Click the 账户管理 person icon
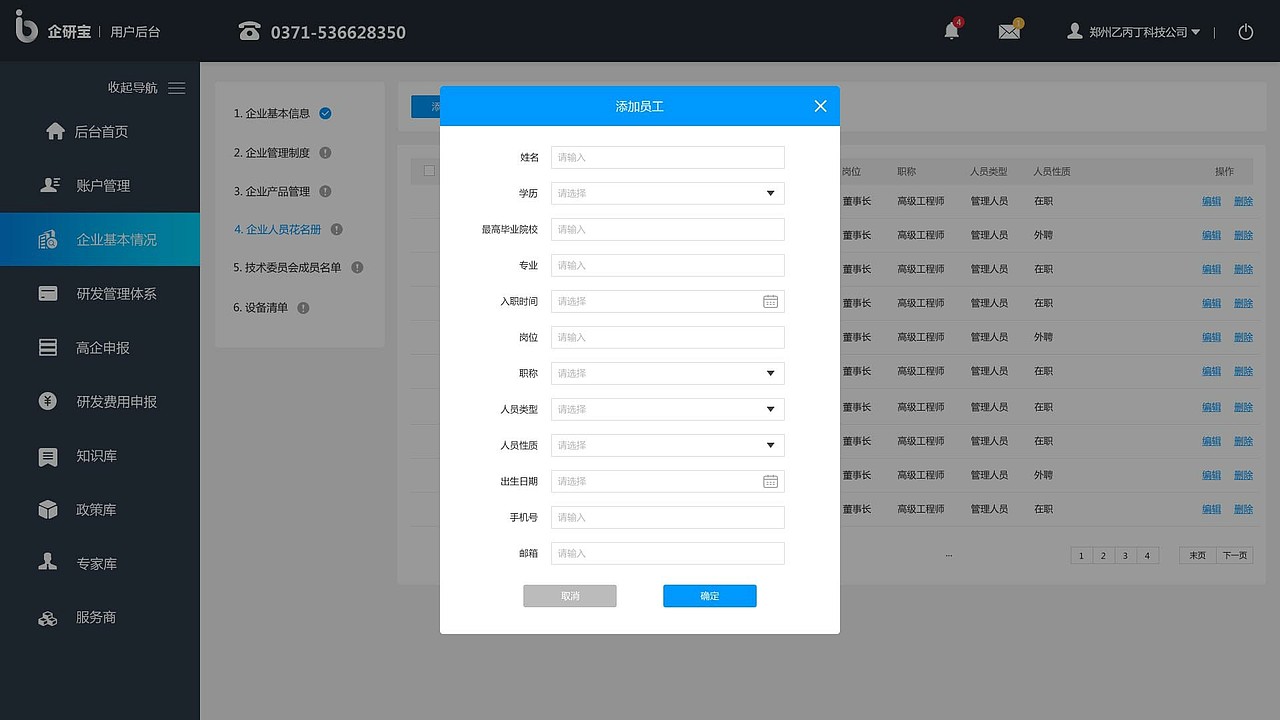The width and height of the screenshot is (1280, 720). point(49,185)
